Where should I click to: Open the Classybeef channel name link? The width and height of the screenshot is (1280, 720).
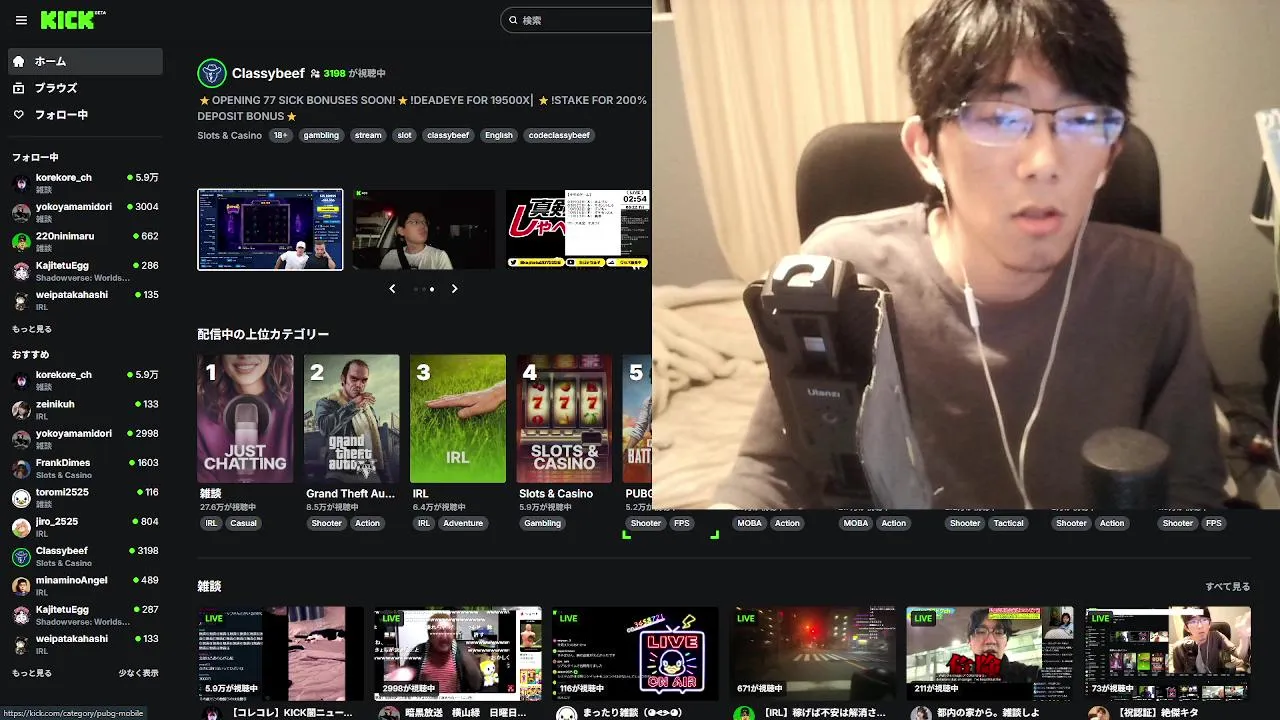(x=268, y=73)
